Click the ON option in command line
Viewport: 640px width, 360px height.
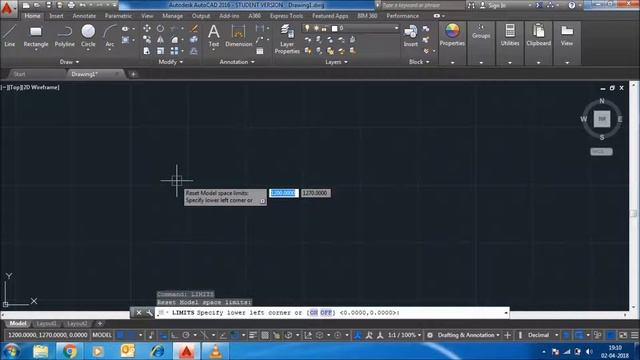point(313,313)
